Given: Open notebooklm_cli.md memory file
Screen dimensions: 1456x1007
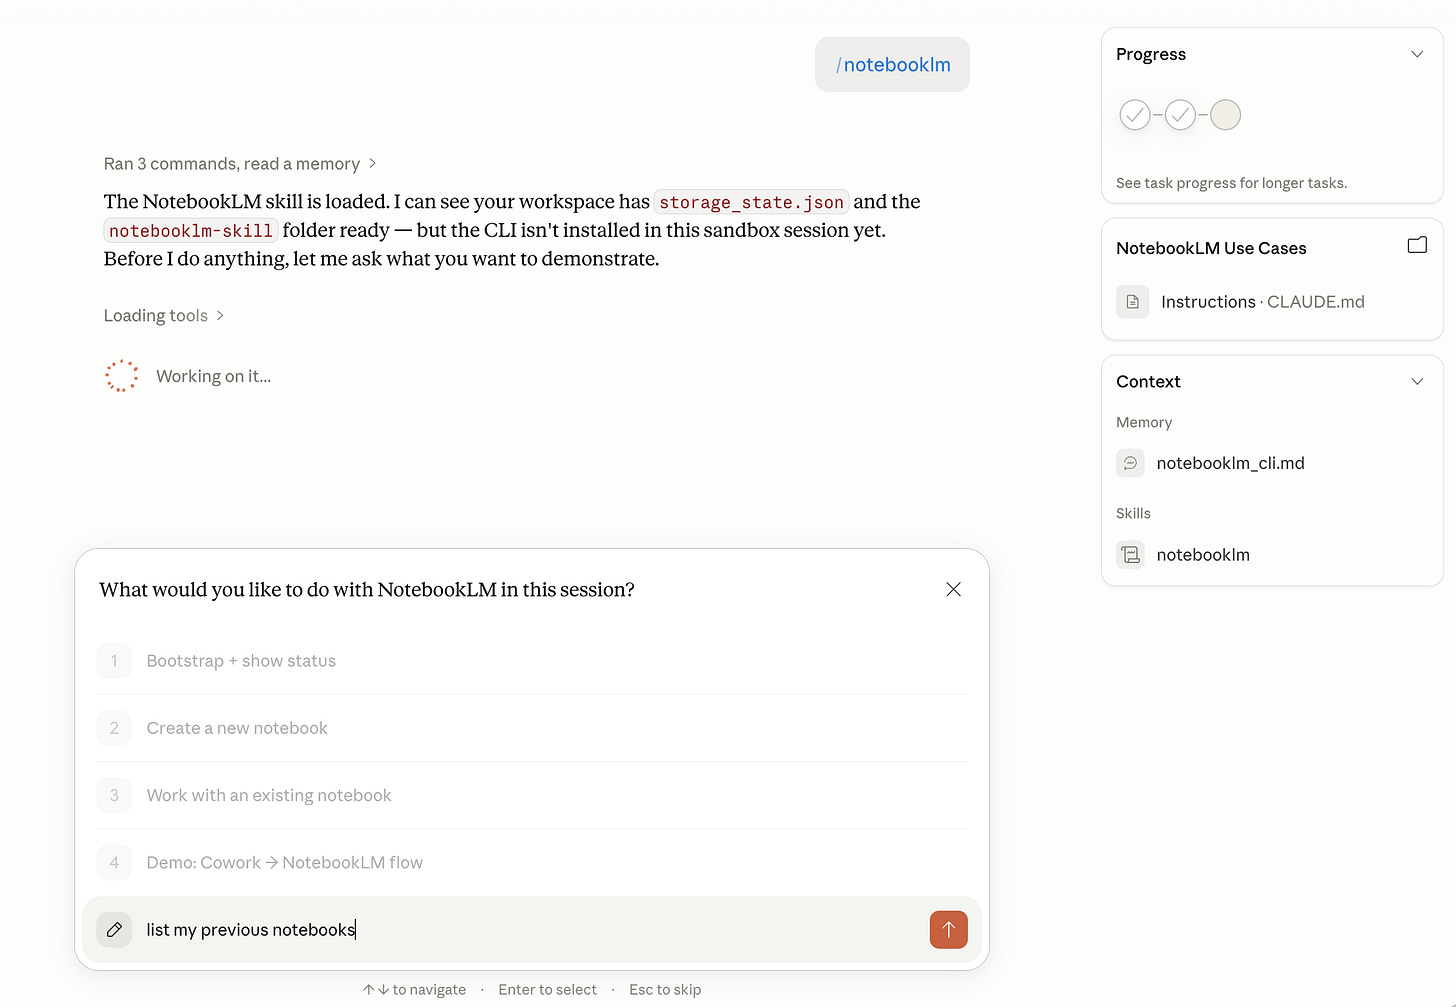Looking at the screenshot, I should pyautogui.click(x=1230, y=463).
